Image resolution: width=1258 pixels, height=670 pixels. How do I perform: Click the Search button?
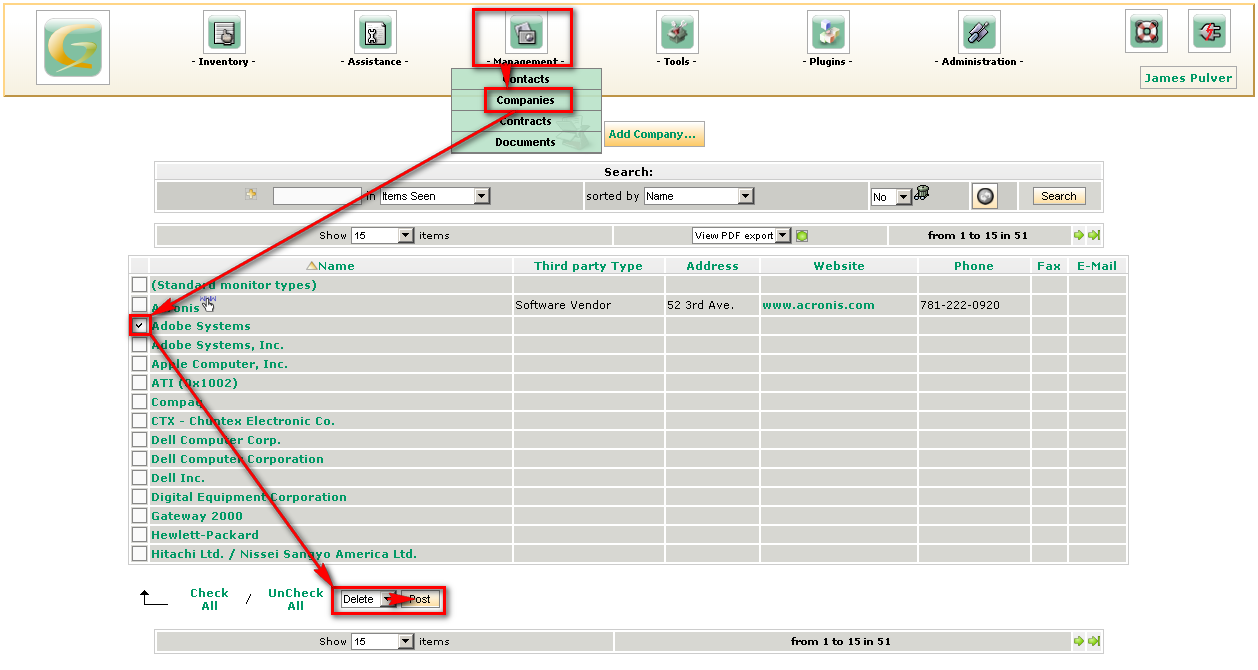(x=1059, y=196)
